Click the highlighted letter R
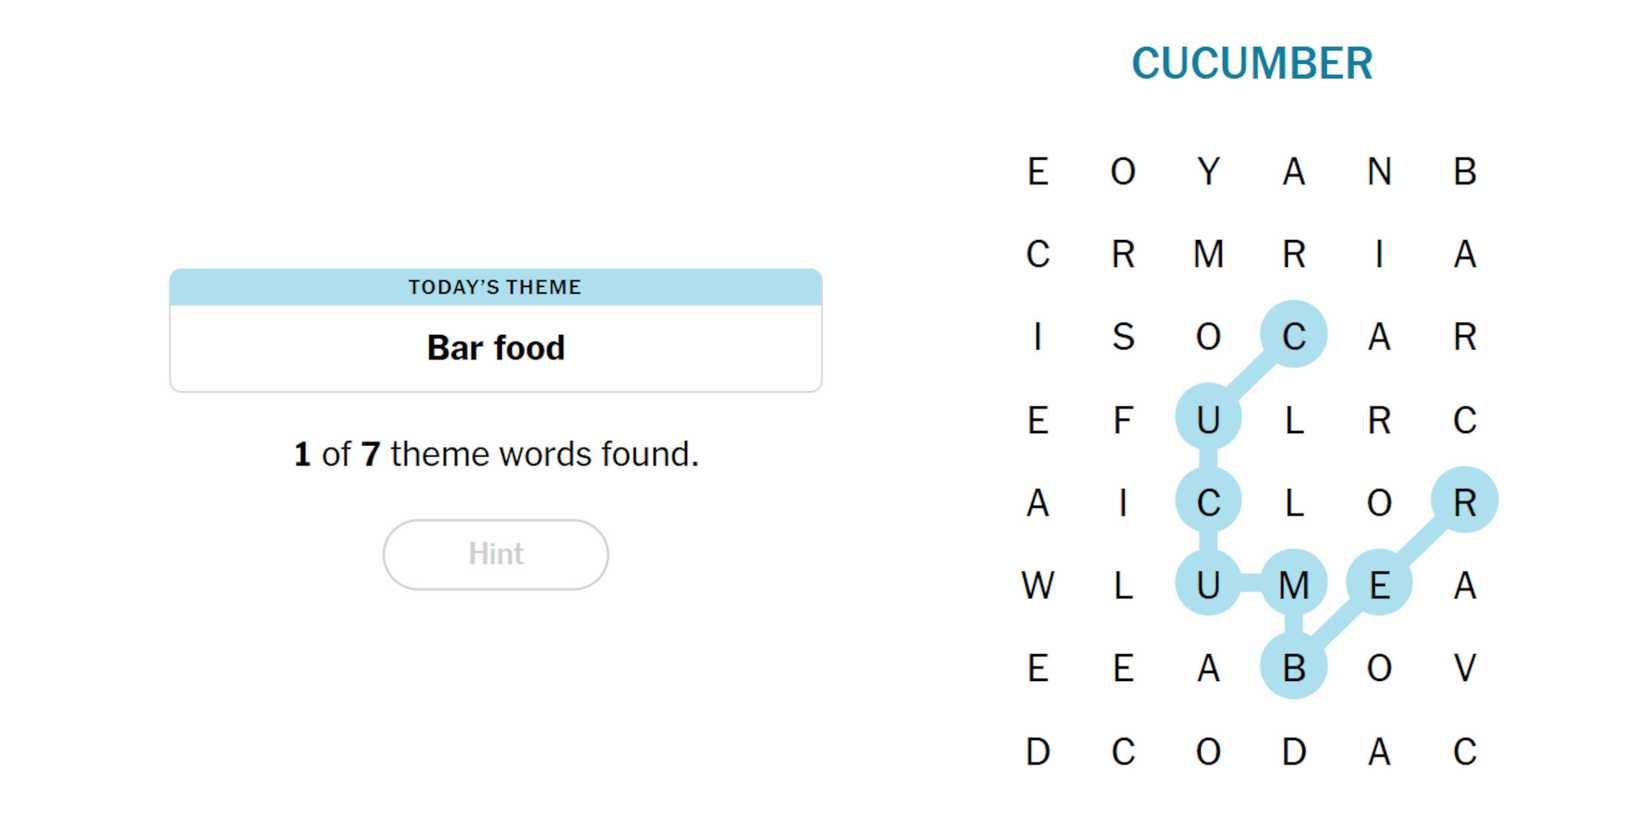 [1464, 502]
